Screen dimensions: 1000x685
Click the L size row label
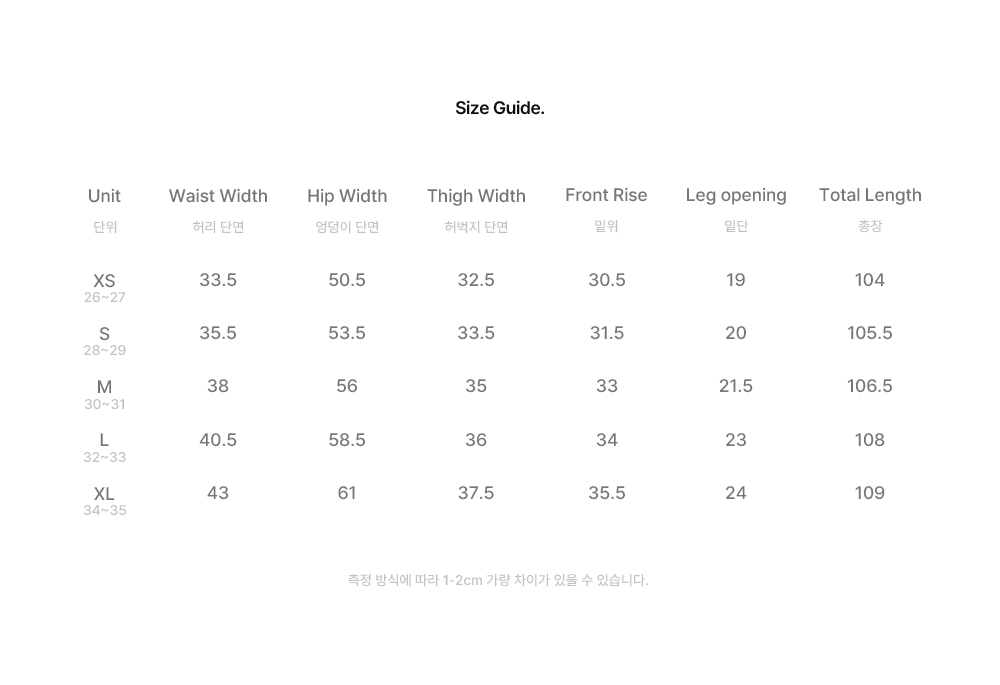pos(105,440)
